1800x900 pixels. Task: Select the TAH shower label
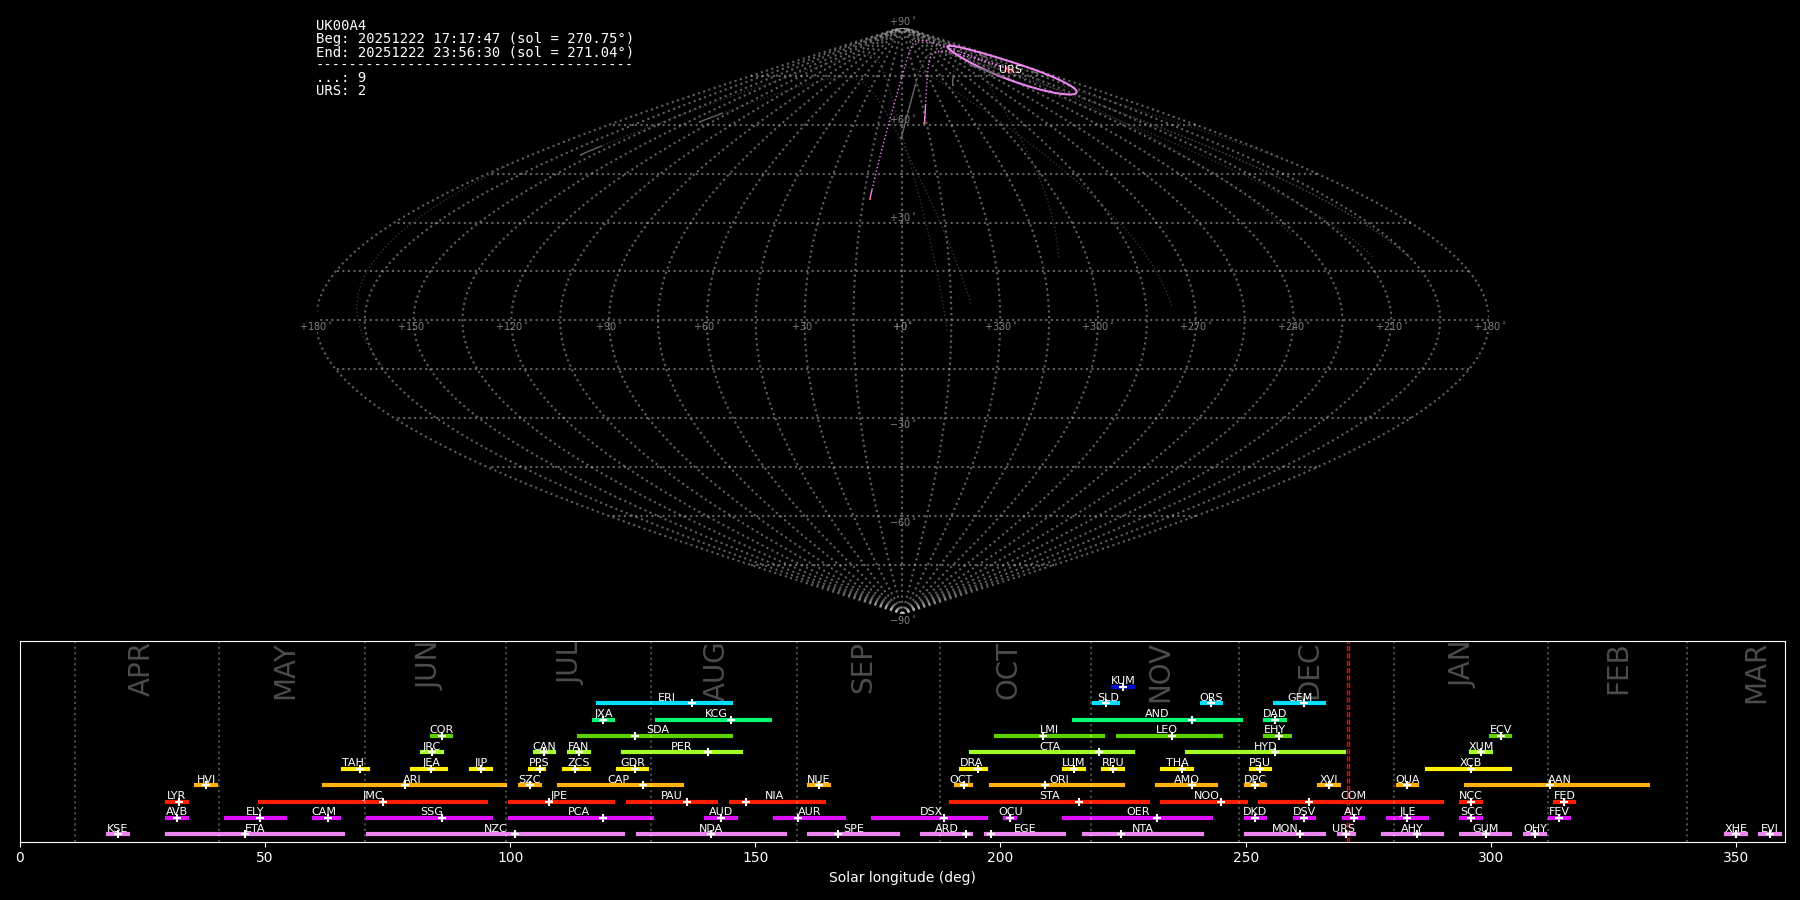[353, 763]
